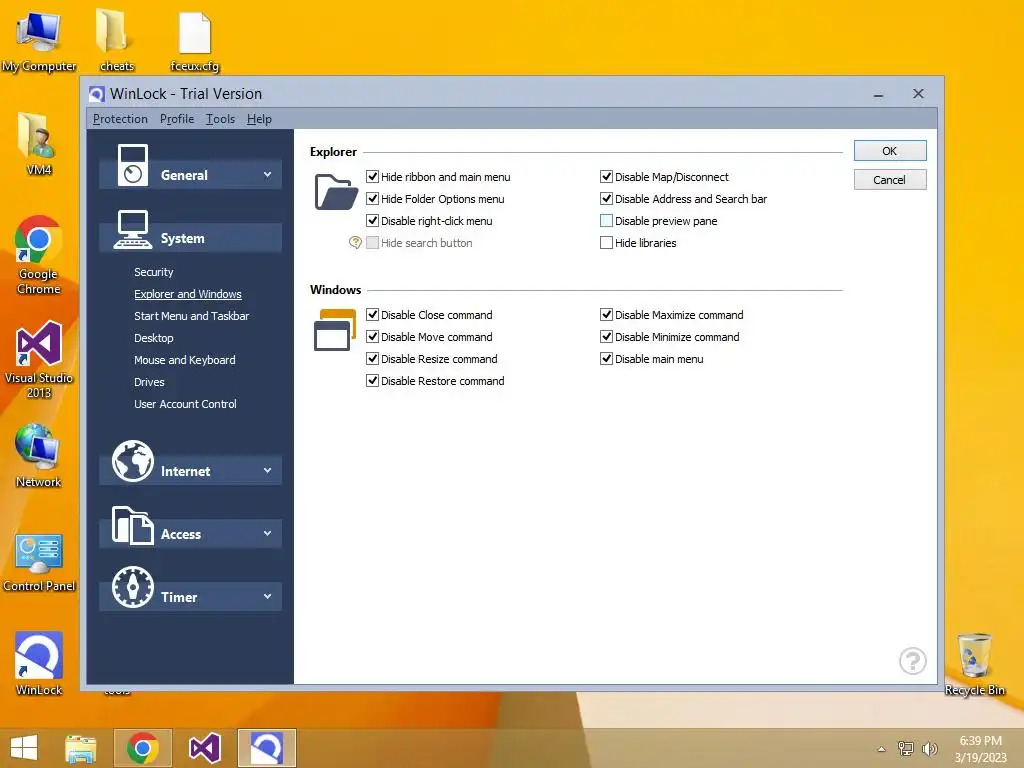Select the VM4 desktop folder icon
The image size is (1024, 768).
tap(39, 144)
